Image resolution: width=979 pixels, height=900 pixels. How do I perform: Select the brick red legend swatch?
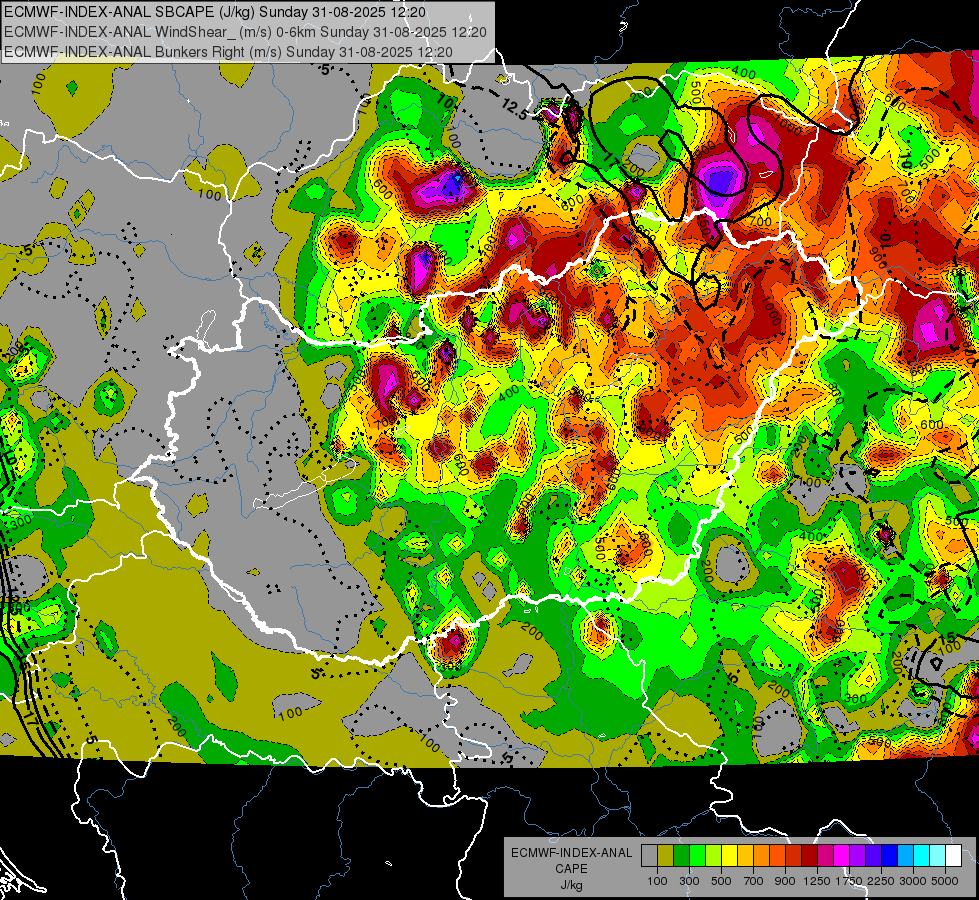coord(794,856)
